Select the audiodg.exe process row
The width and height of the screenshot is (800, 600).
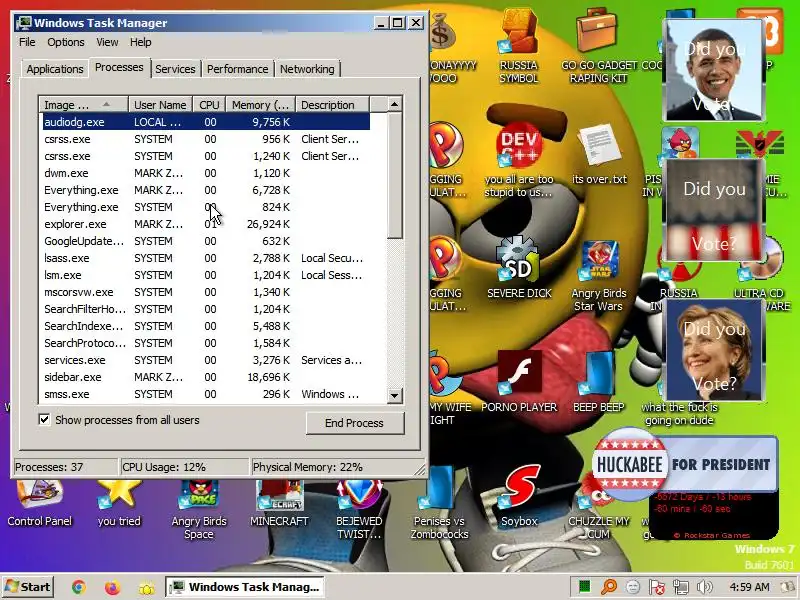pos(206,122)
